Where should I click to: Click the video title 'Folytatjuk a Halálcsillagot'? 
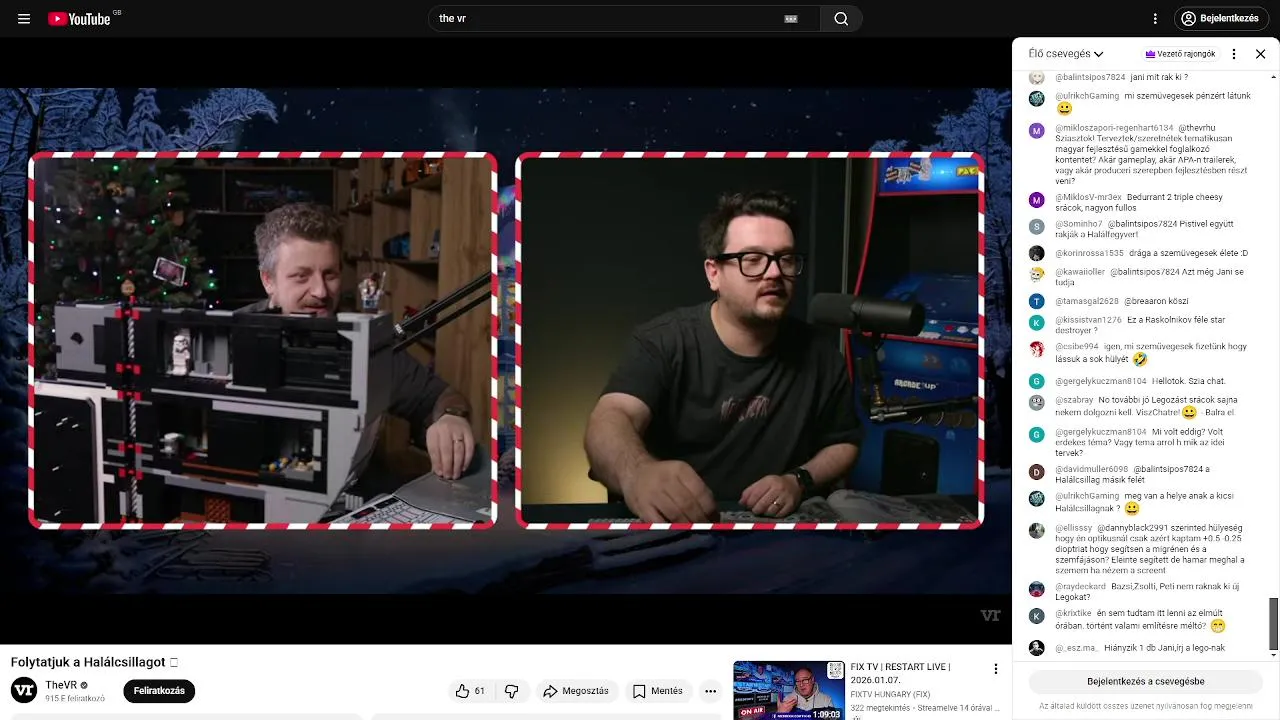pyautogui.click(x=88, y=662)
